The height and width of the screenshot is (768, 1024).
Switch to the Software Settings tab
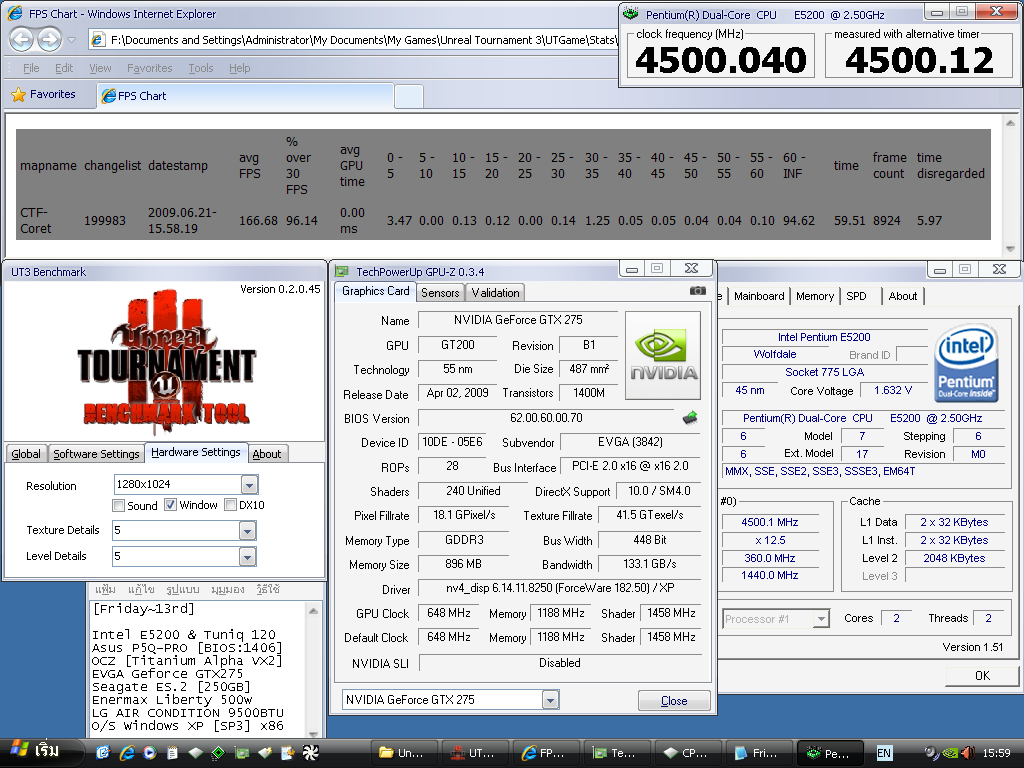coord(96,454)
